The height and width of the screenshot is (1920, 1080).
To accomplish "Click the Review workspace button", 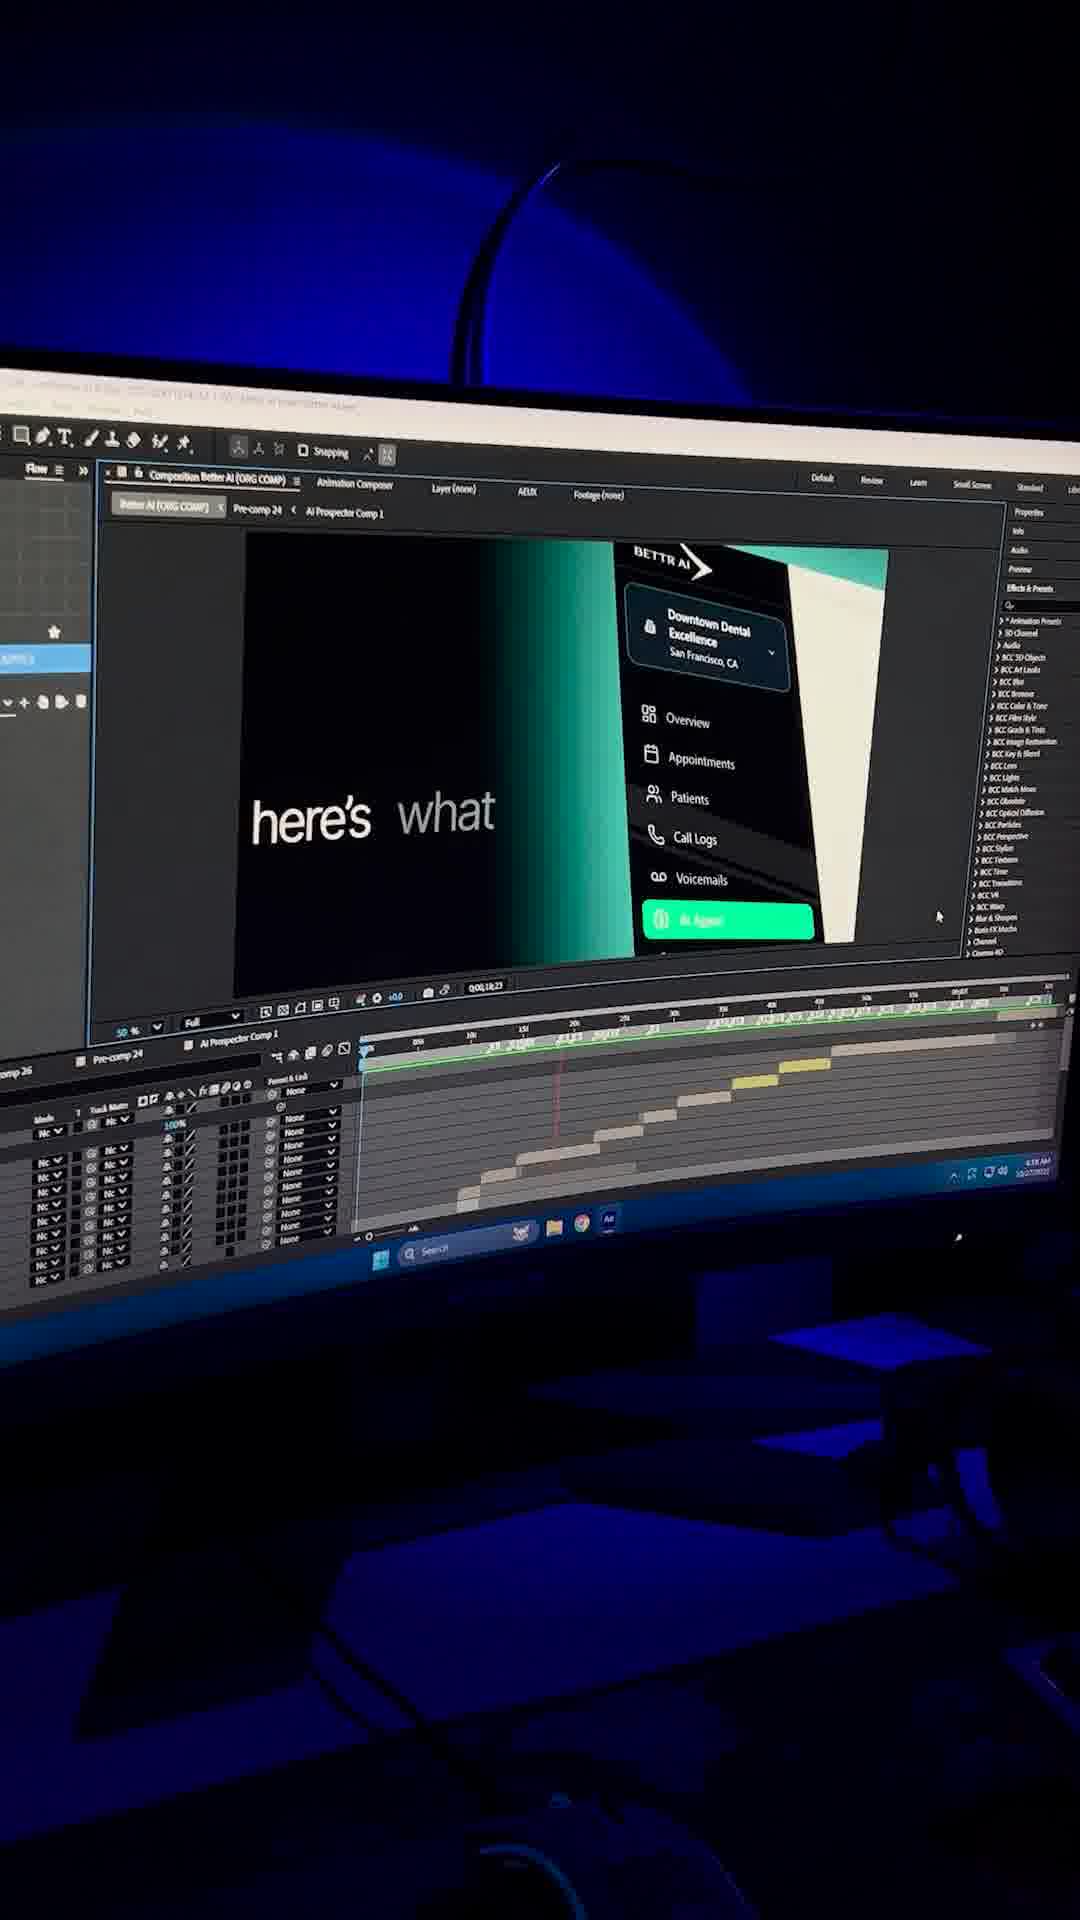I will (872, 481).
